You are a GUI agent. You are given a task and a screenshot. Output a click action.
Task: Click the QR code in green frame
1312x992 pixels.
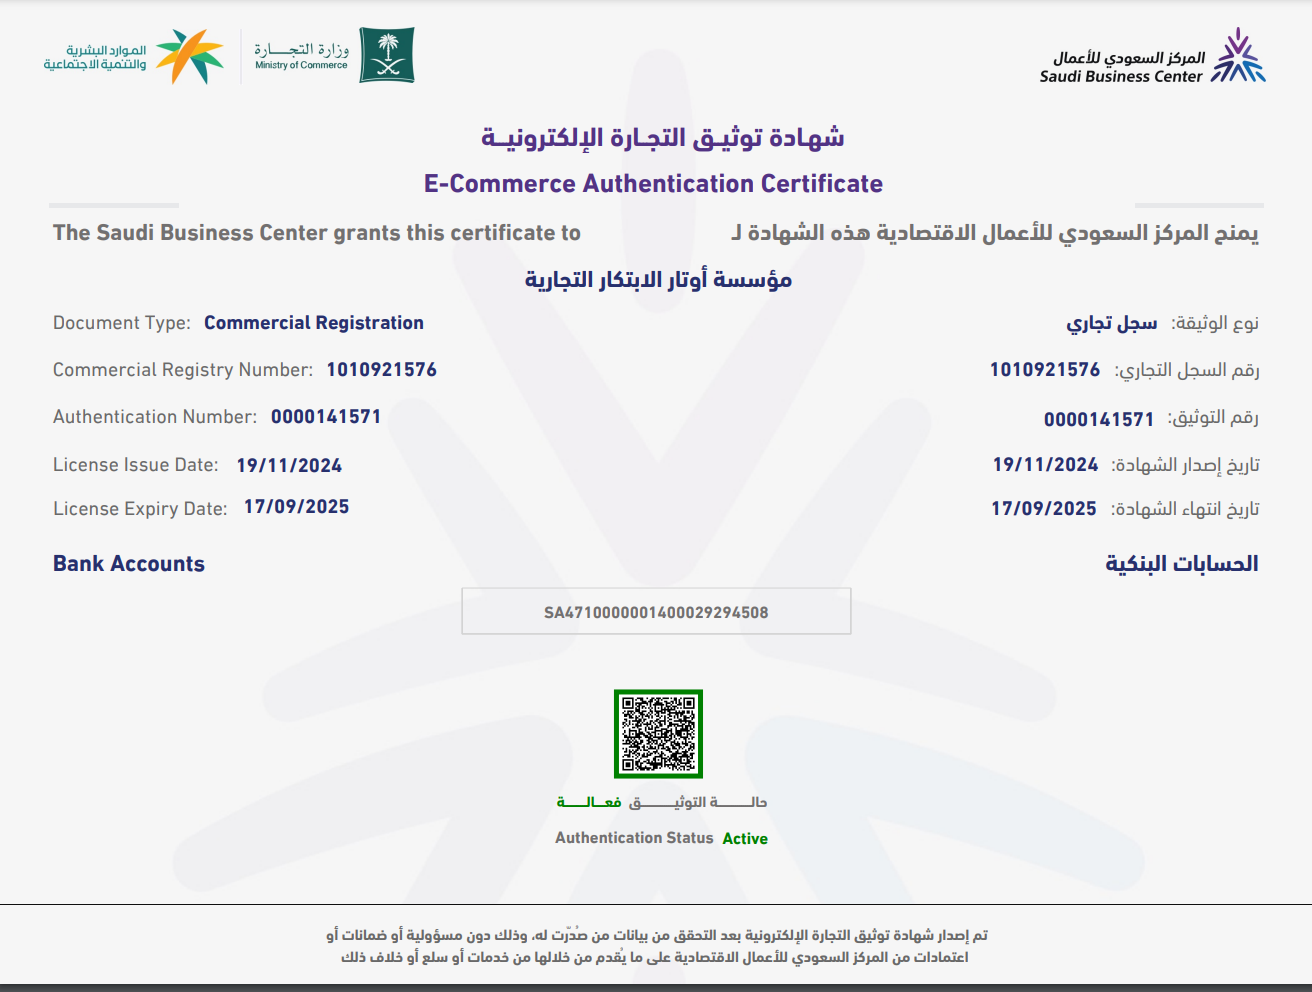tap(658, 733)
